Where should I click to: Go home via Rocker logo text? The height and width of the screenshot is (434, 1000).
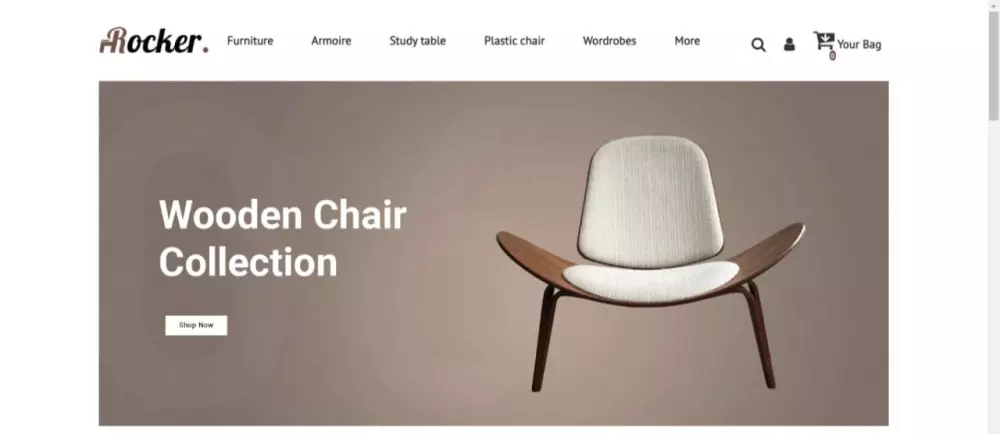(154, 41)
